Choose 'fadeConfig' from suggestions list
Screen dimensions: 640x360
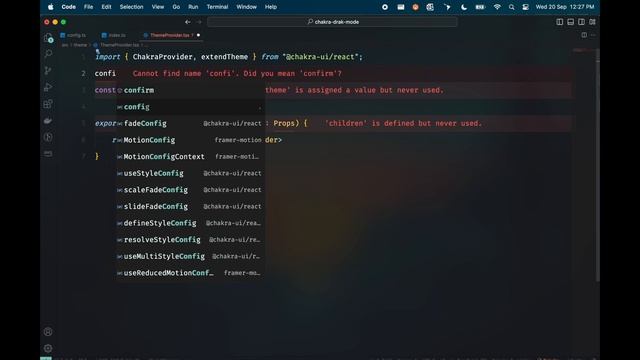[191, 123]
